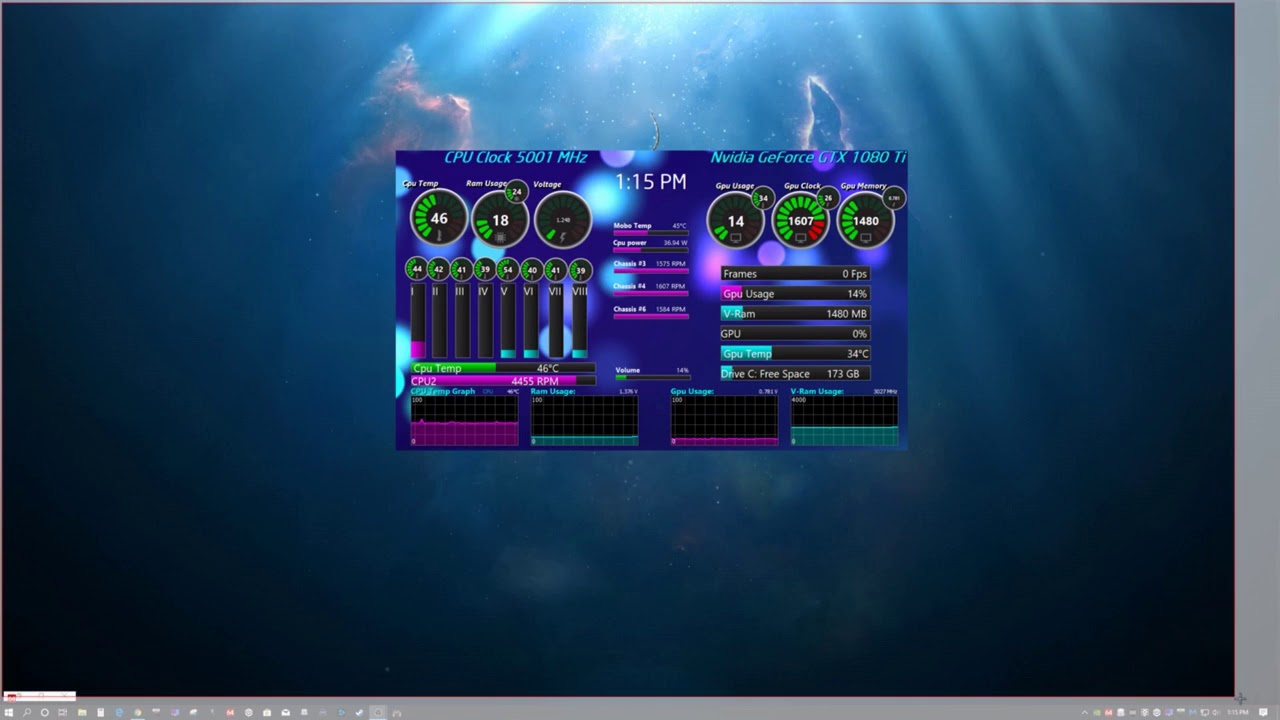The width and height of the screenshot is (1280, 720).
Task: Click the V-Ram 1480 MB row
Action: pos(795,314)
